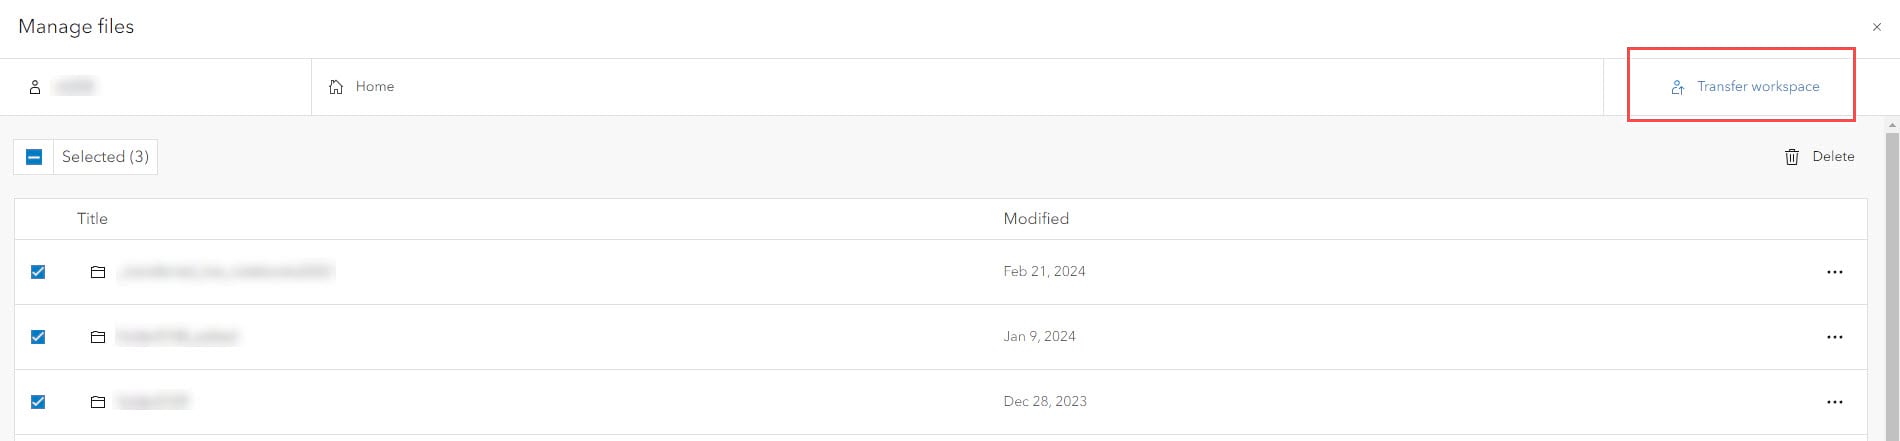The width and height of the screenshot is (1900, 441).
Task: Click folder icon in Dec 28, 2023 row
Action: point(98,402)
